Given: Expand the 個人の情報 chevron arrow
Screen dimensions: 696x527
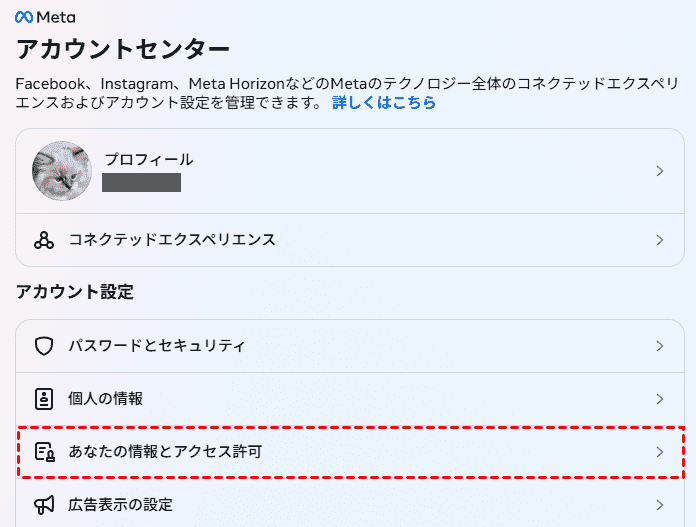Looking at the screenshot, I should [659, 399].
